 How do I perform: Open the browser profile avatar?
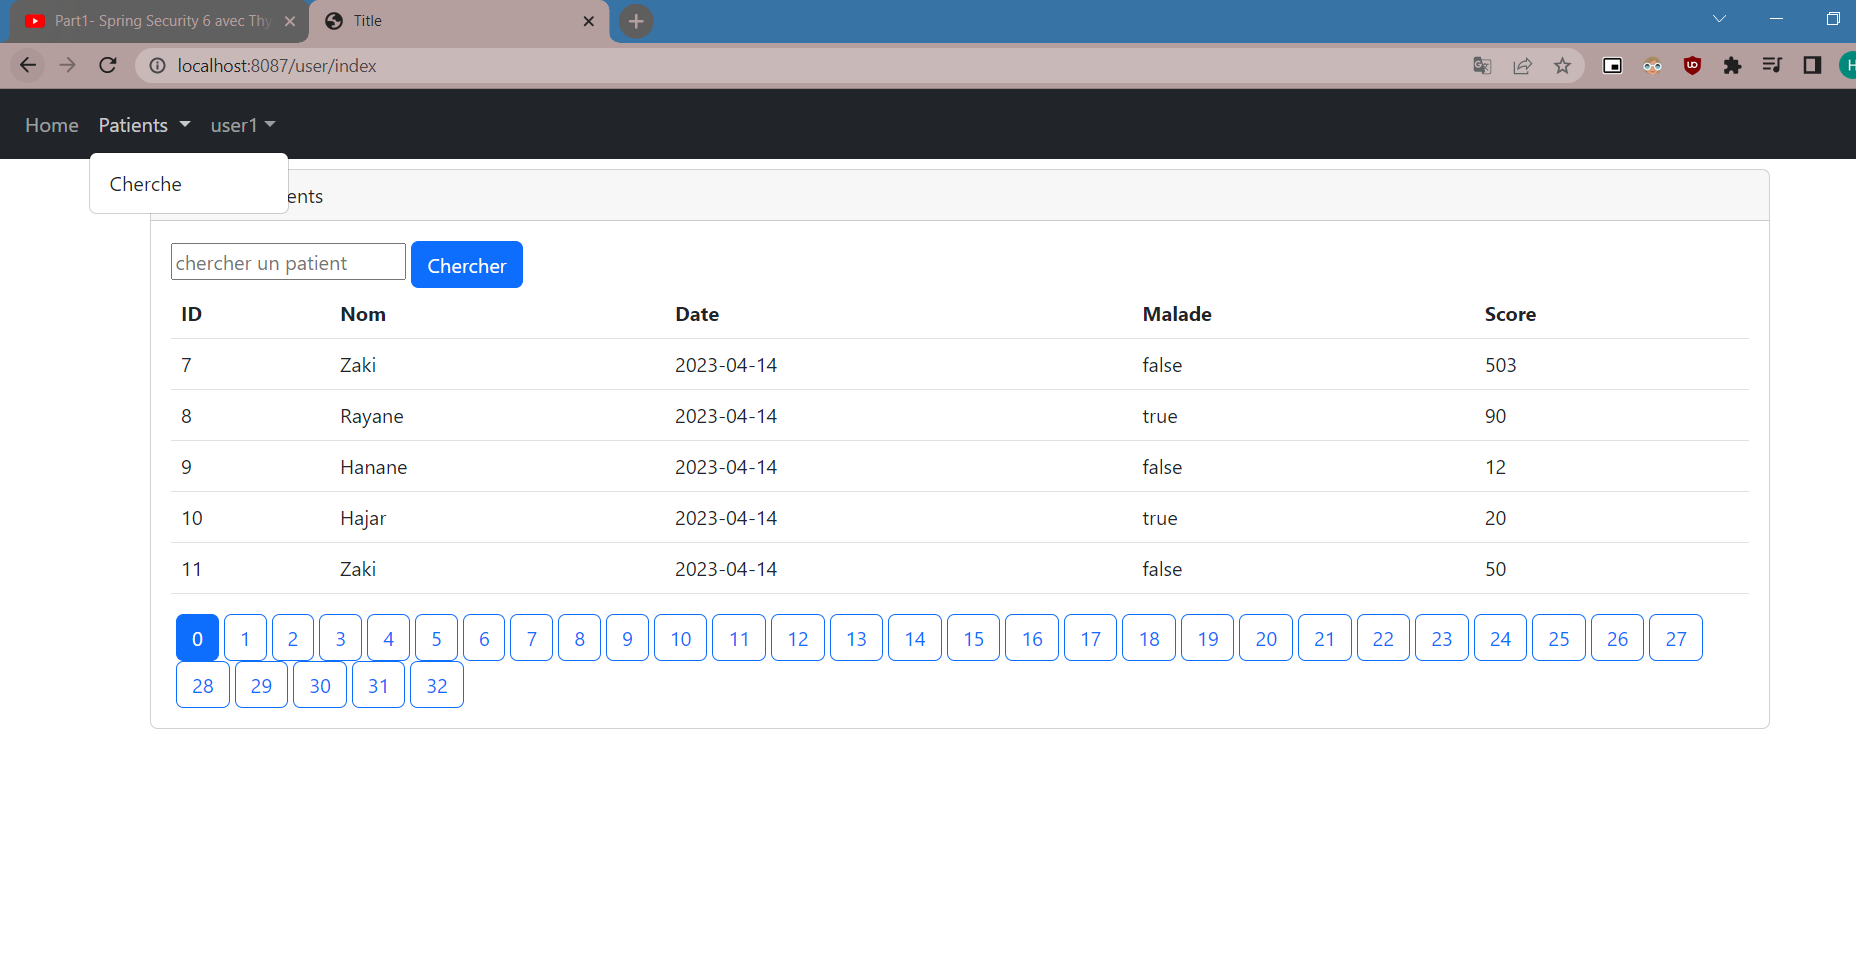click(x=1849, y=65)
